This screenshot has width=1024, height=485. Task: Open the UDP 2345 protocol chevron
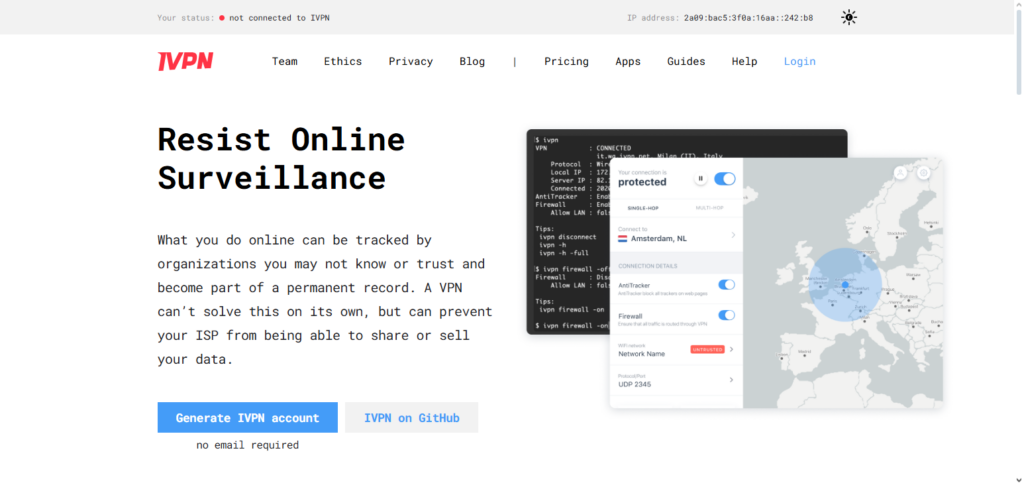[732, 380]
